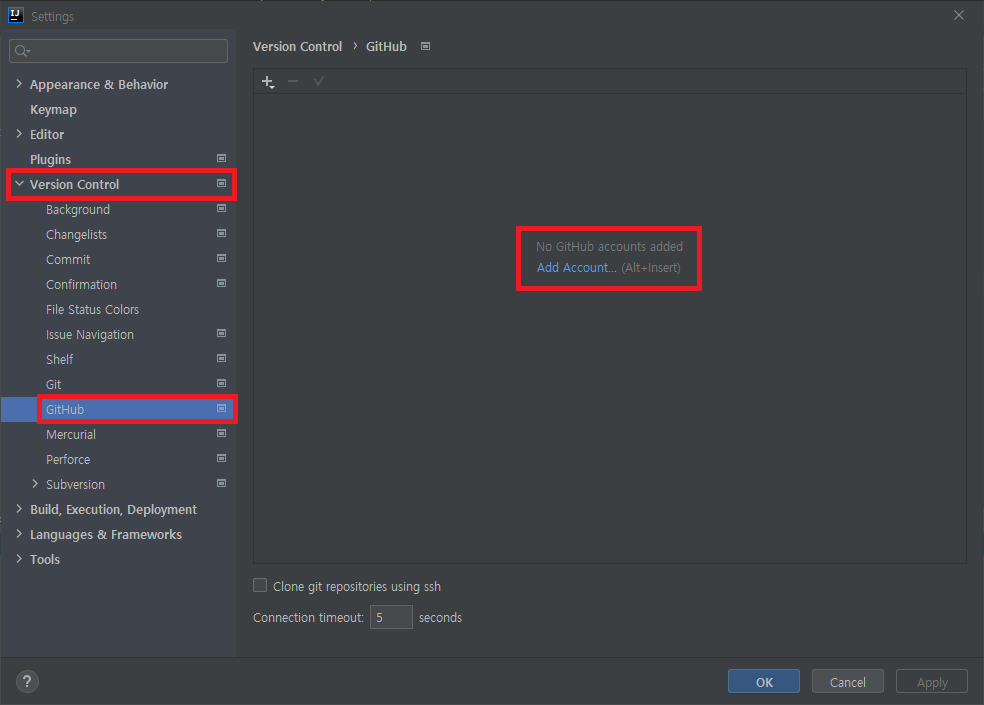Expand the Tools section

pos(19,559)
